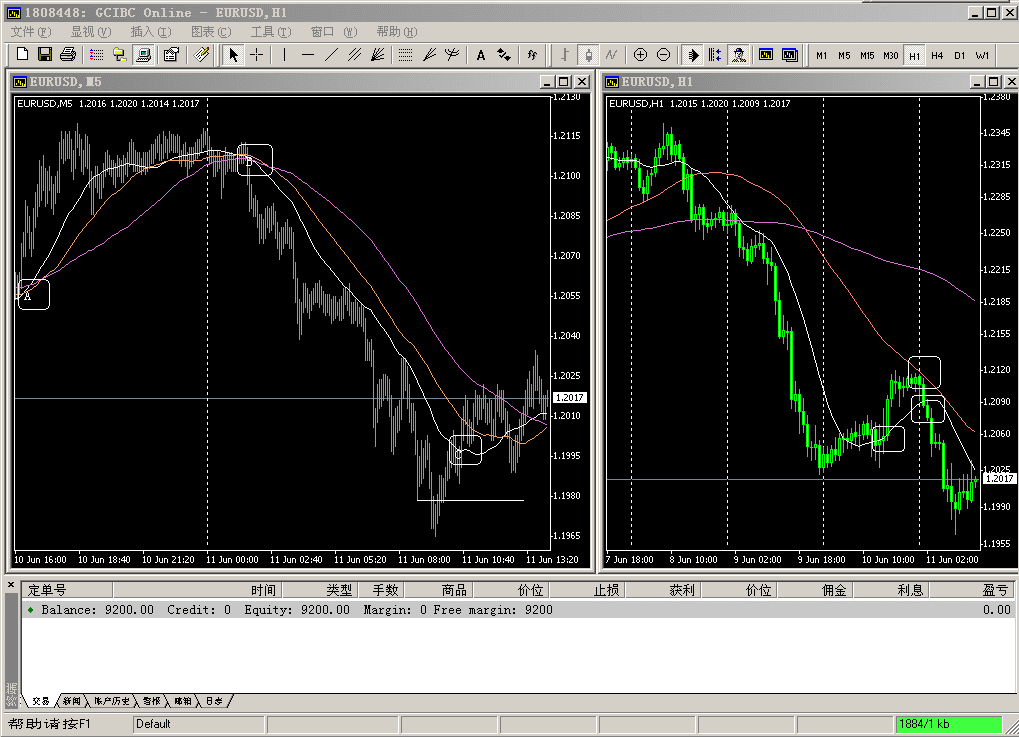This screenshot has width=1019, height=737.
Task: Click the 盈亏 column header
Action: pos(996,590)
